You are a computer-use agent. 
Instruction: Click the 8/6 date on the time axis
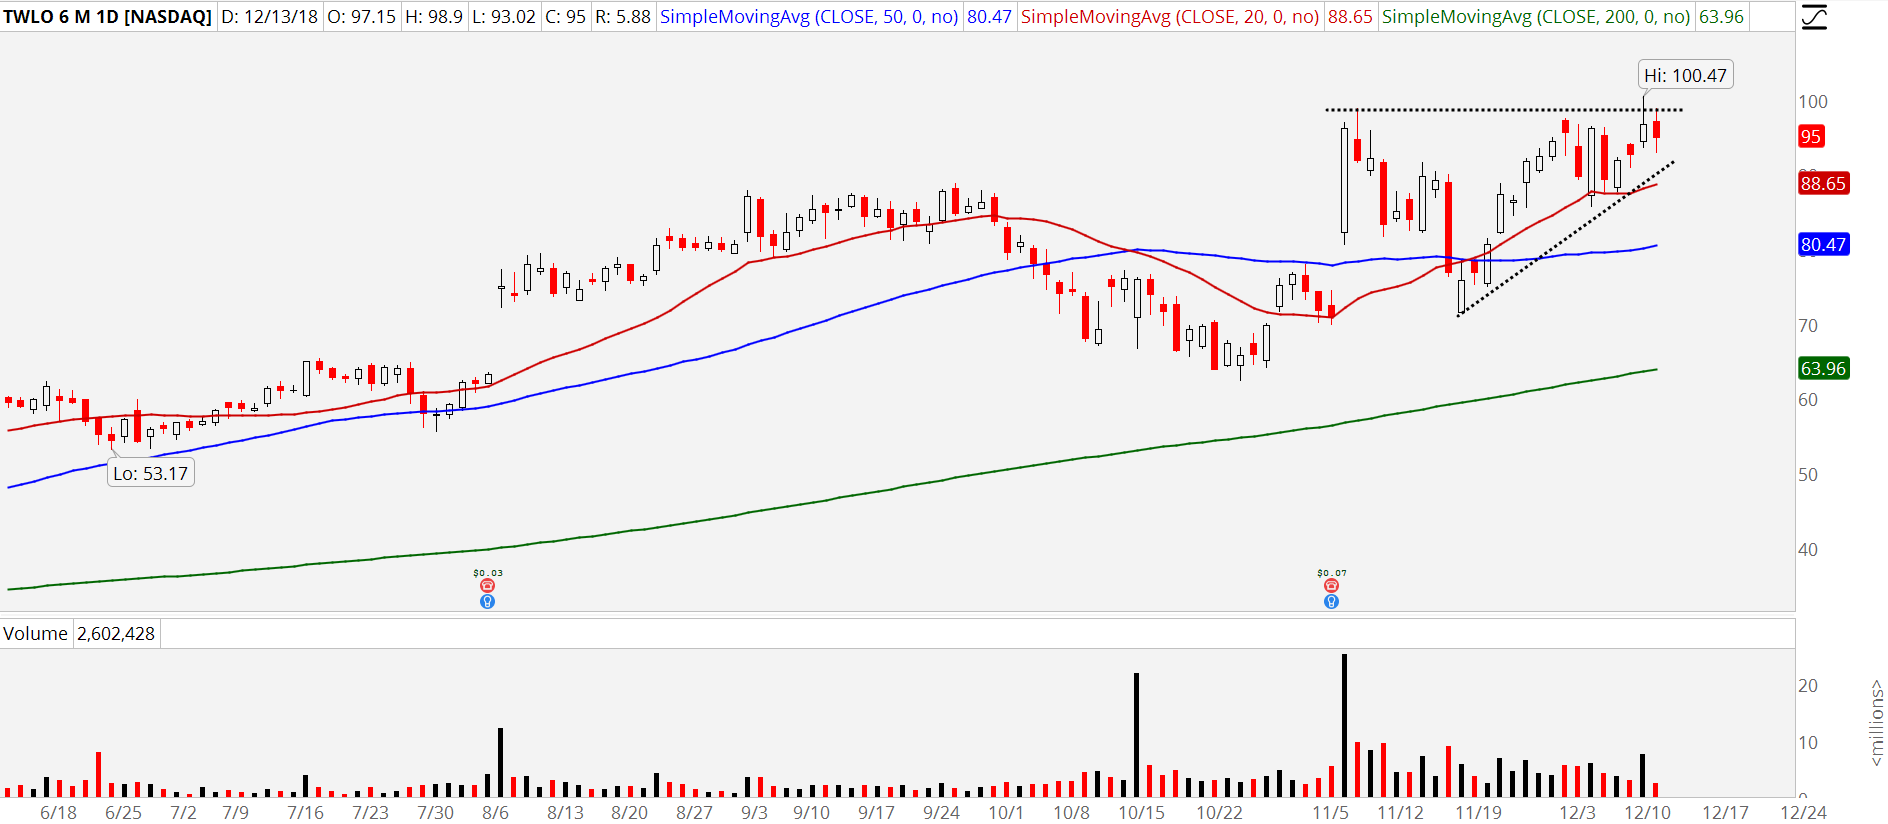click(495, 812)
